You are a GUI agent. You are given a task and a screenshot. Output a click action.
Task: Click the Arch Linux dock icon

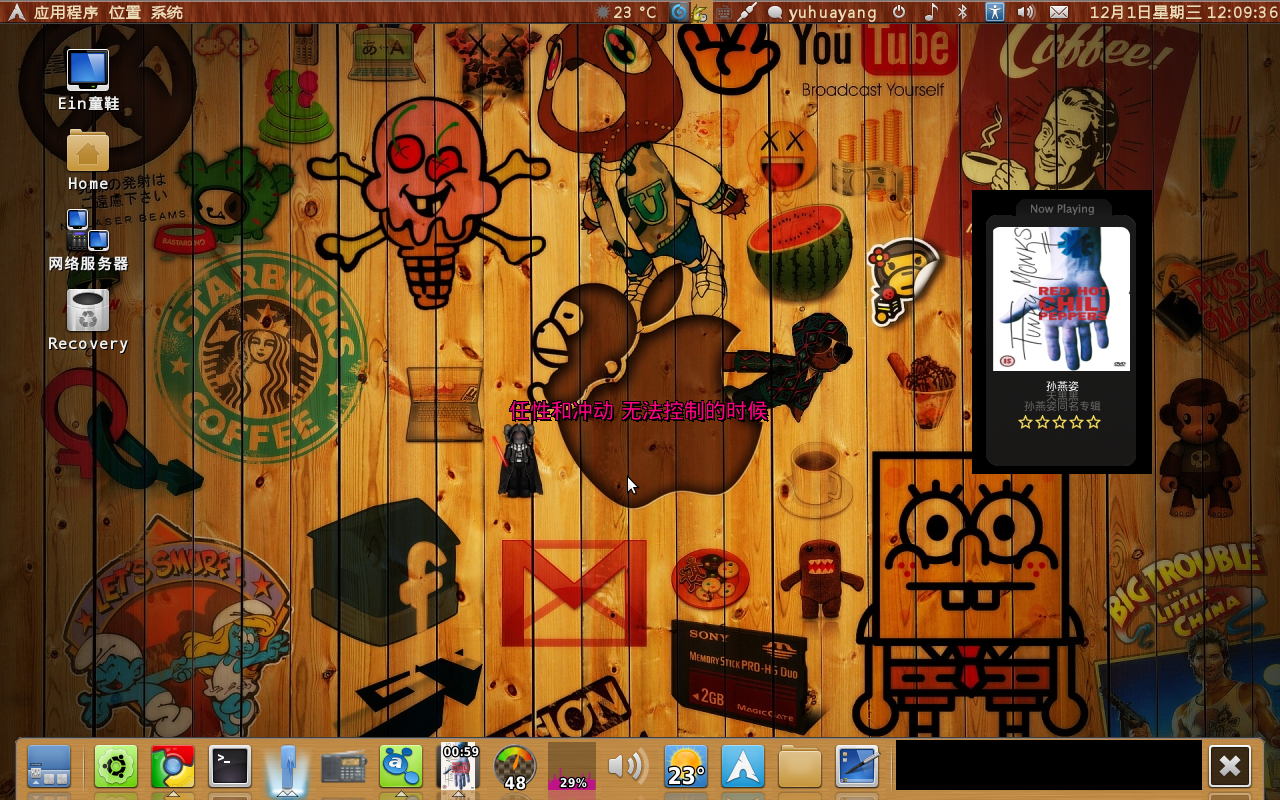tap(743, 767)
